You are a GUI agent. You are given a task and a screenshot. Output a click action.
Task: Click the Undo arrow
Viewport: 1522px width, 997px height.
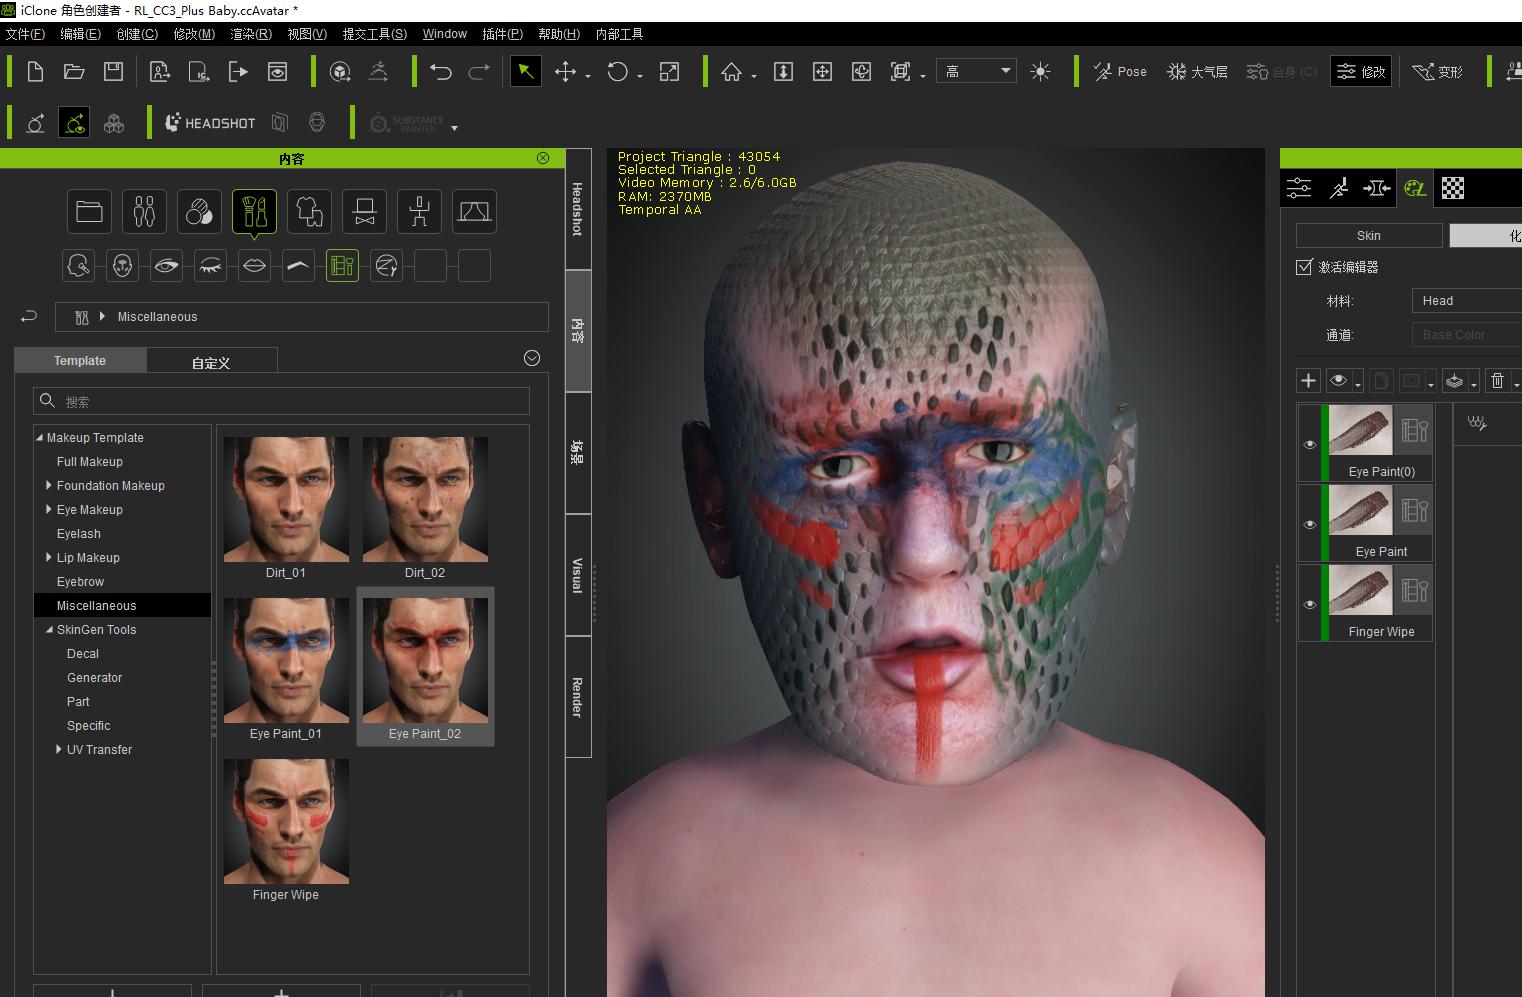pos(441,71)
